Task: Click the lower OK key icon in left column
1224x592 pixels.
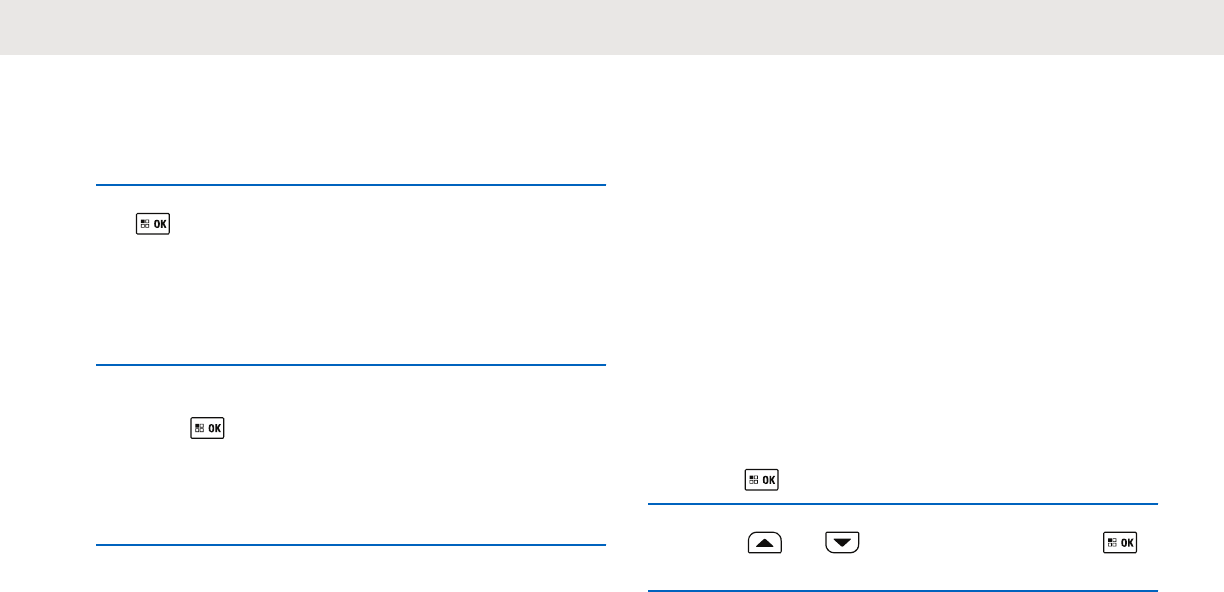Action: pyautogui.click(x=209, y=428)
